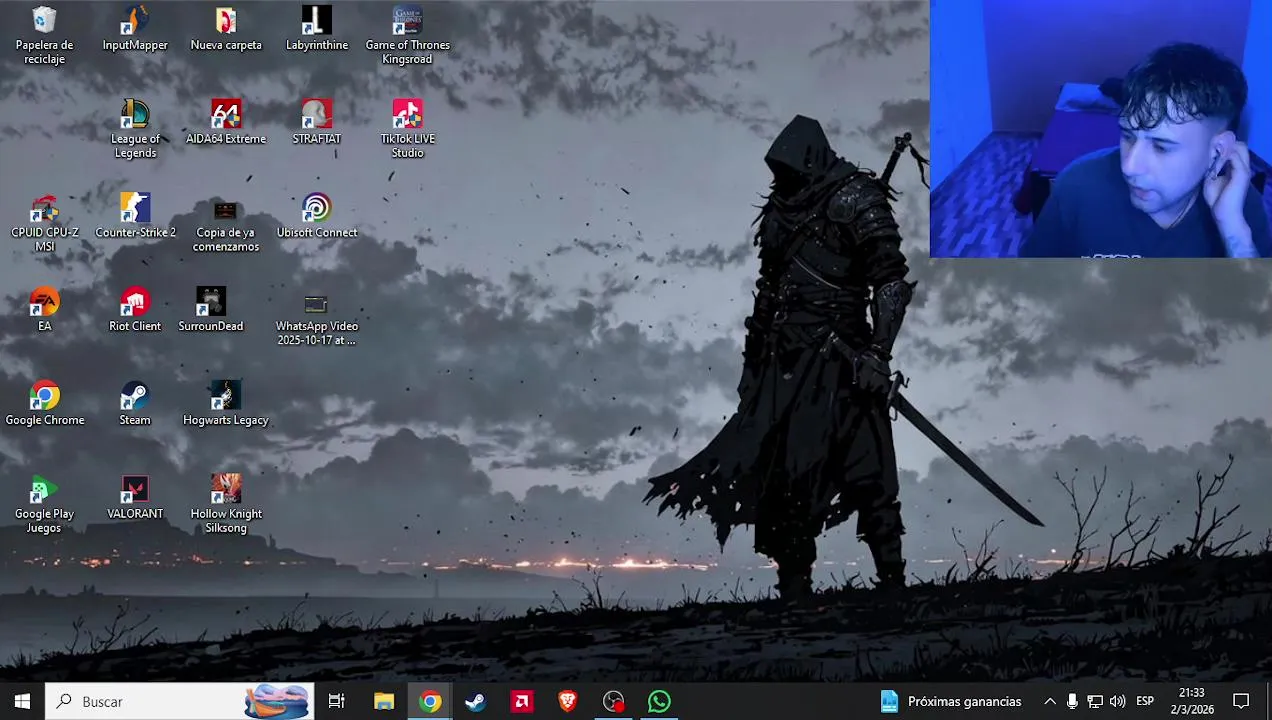Select the EA app shortcut
The image size is (1272, 720).
(x=44, y=310)
